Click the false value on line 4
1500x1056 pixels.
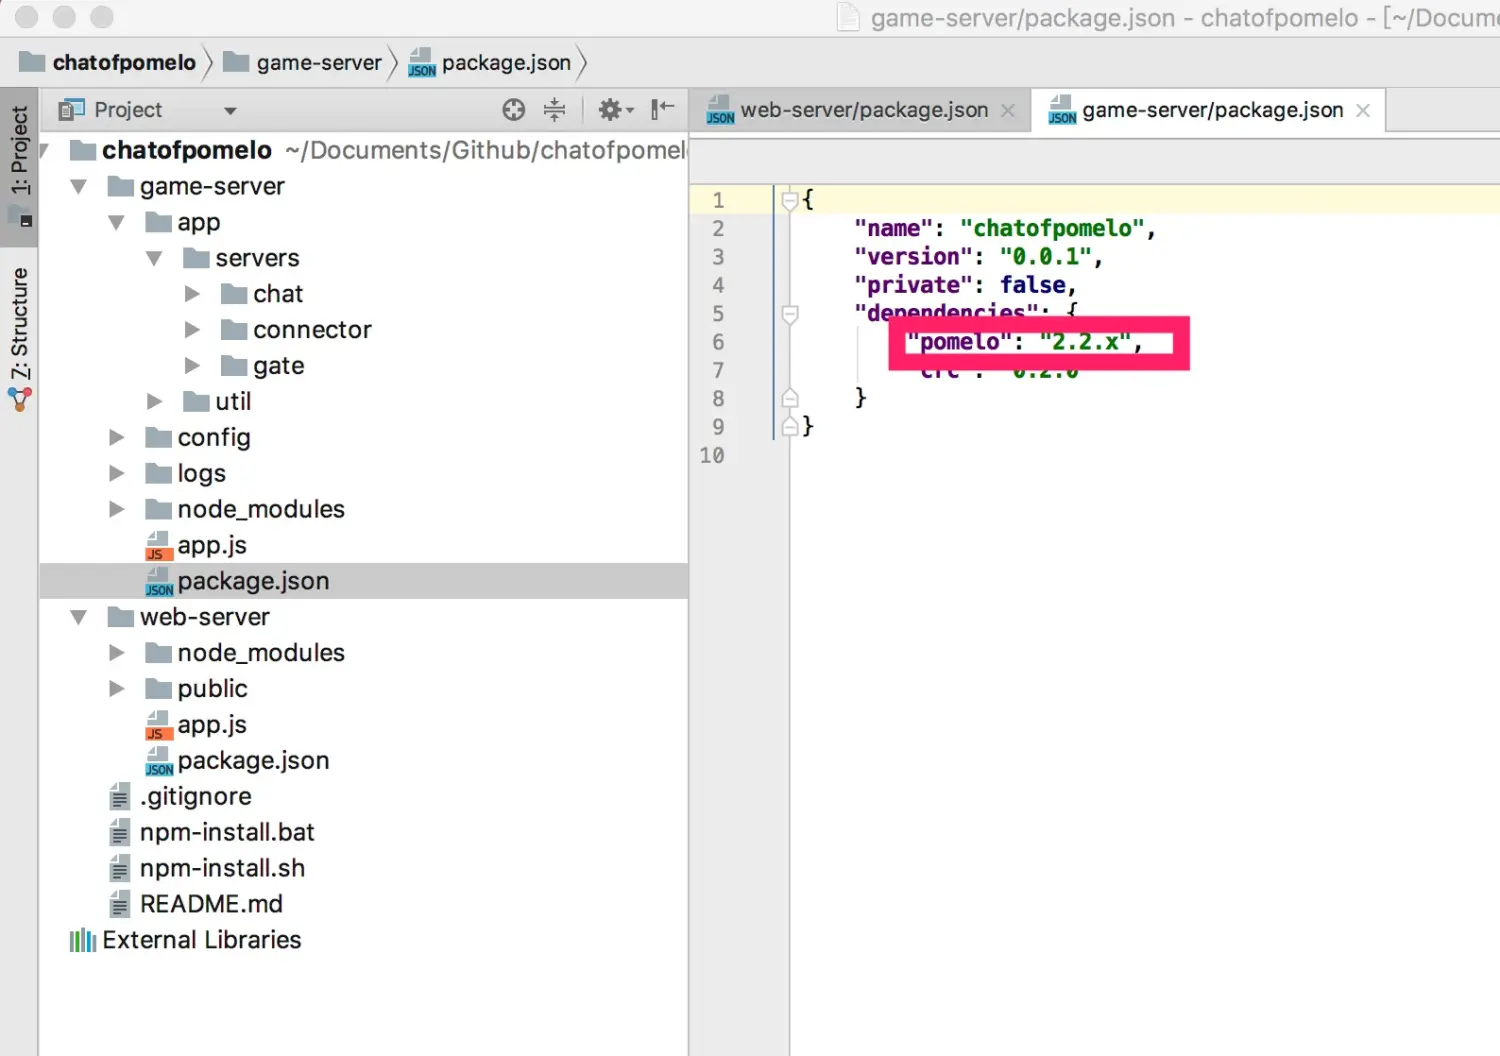(1033, 286)
